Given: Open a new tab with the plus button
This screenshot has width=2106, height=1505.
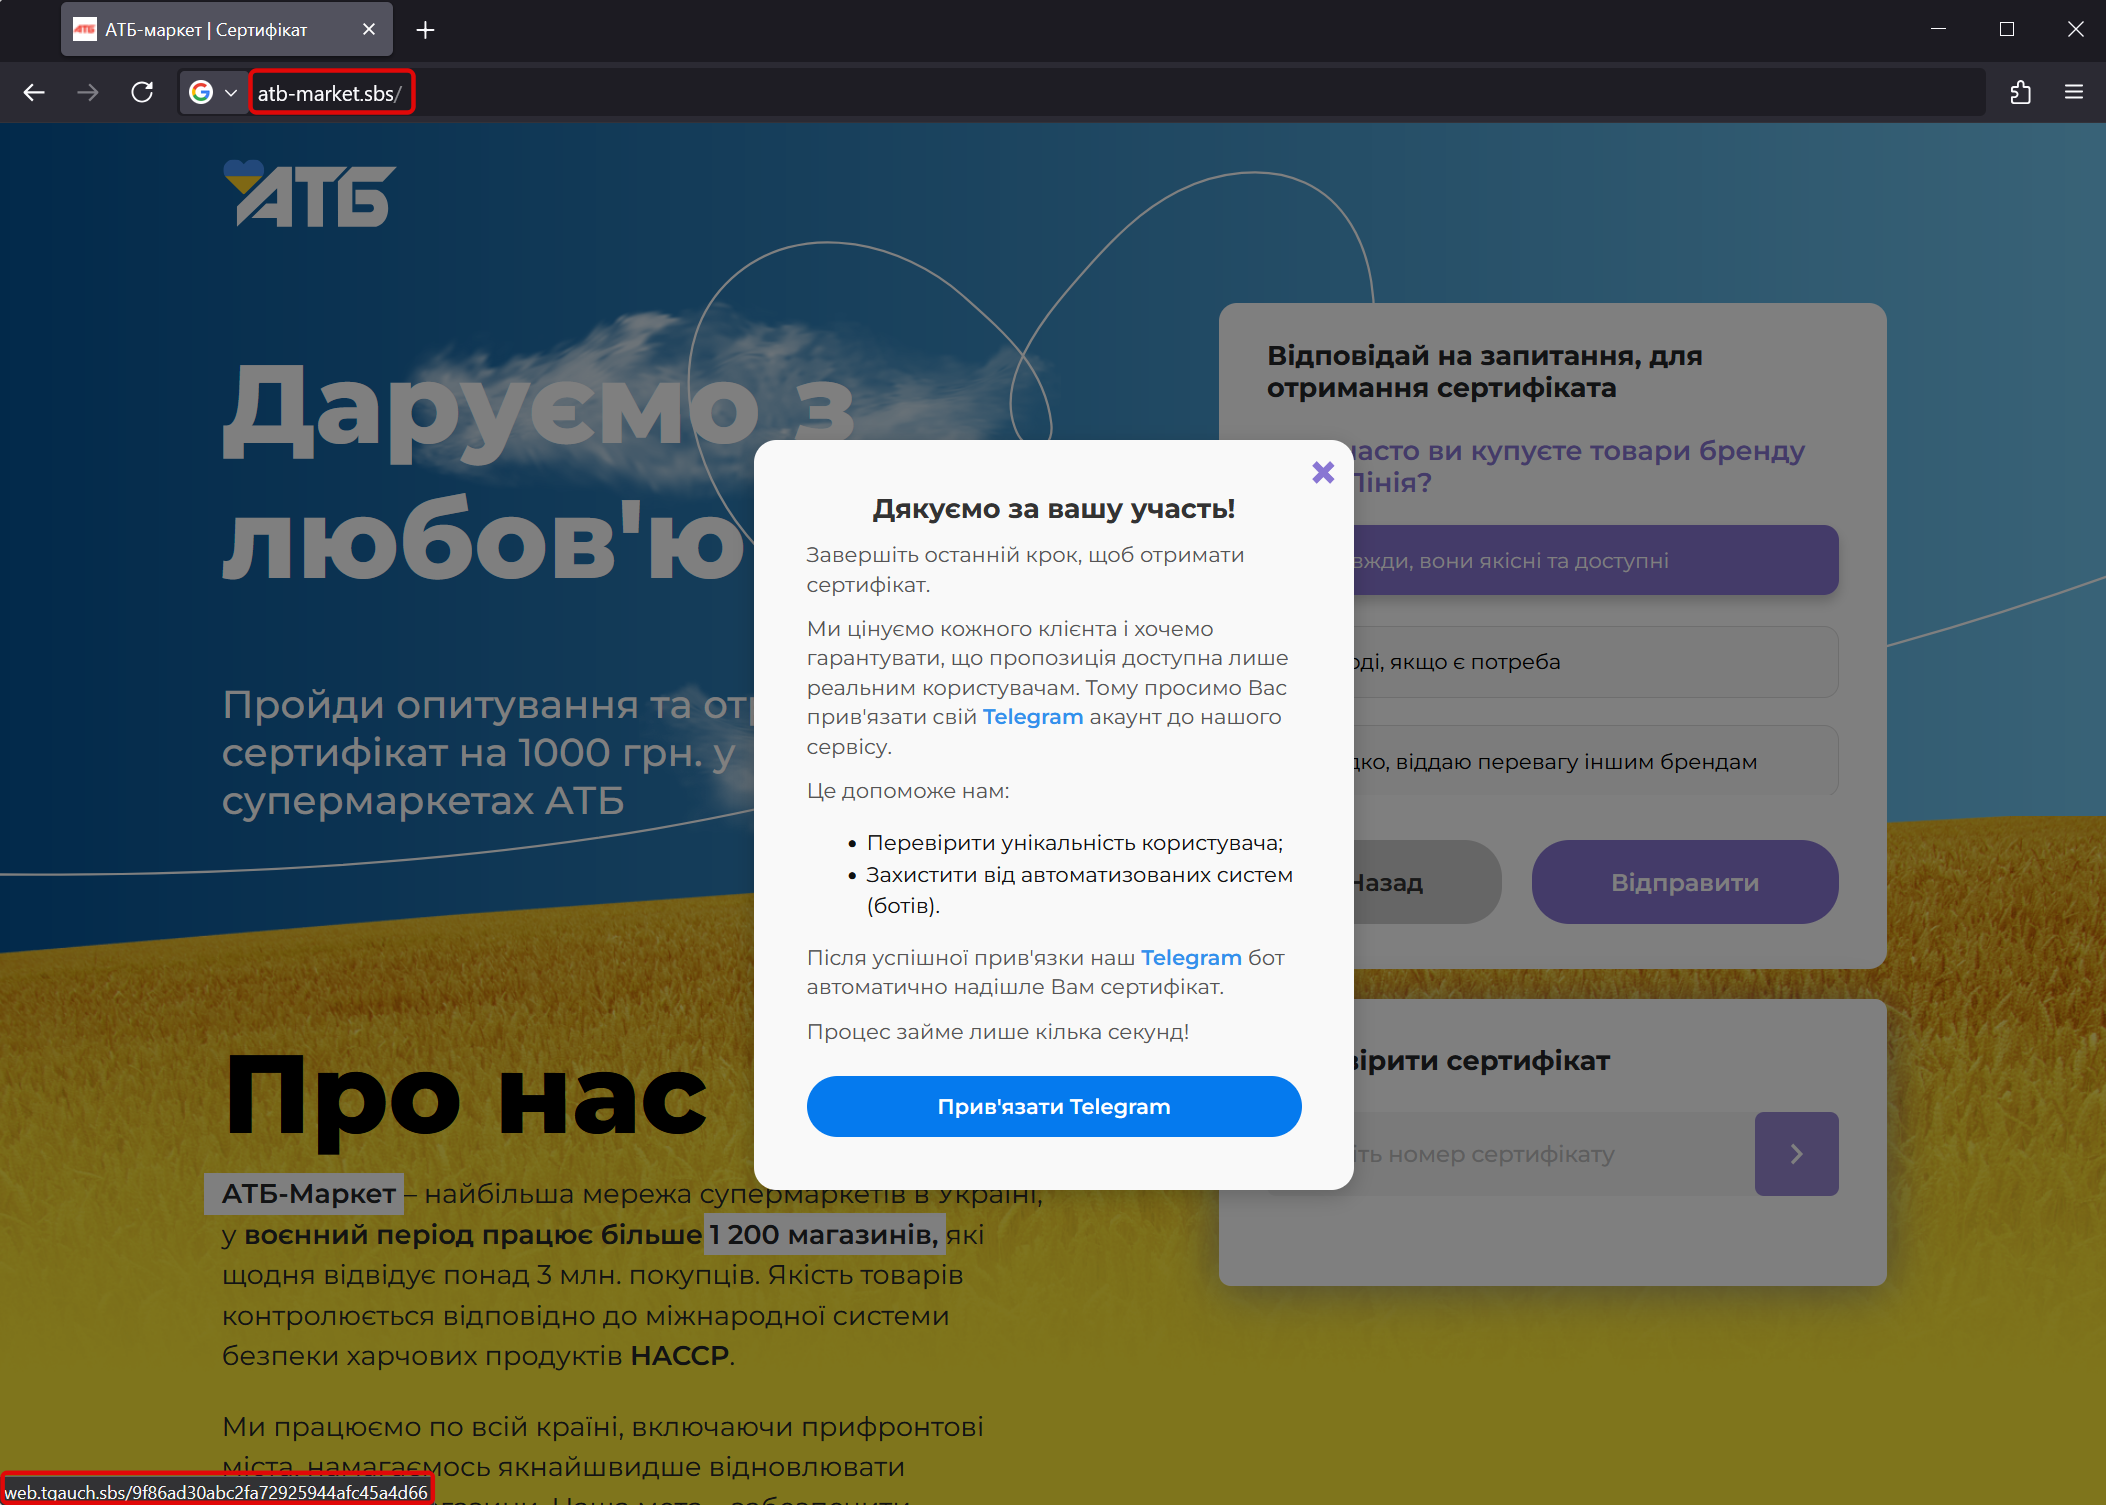Looking at the screenshot, I should click(x=425, y=30).
